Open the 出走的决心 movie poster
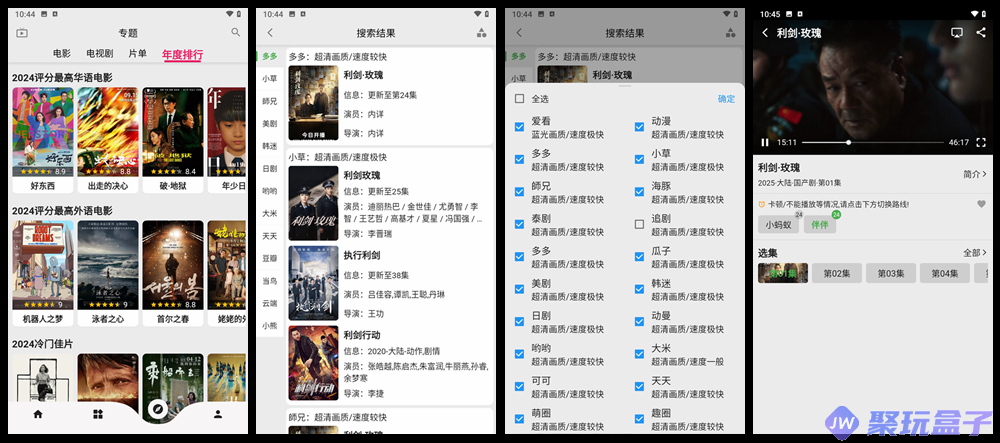1000x443 pixels. pyautogui.click(x=108, y=132)
